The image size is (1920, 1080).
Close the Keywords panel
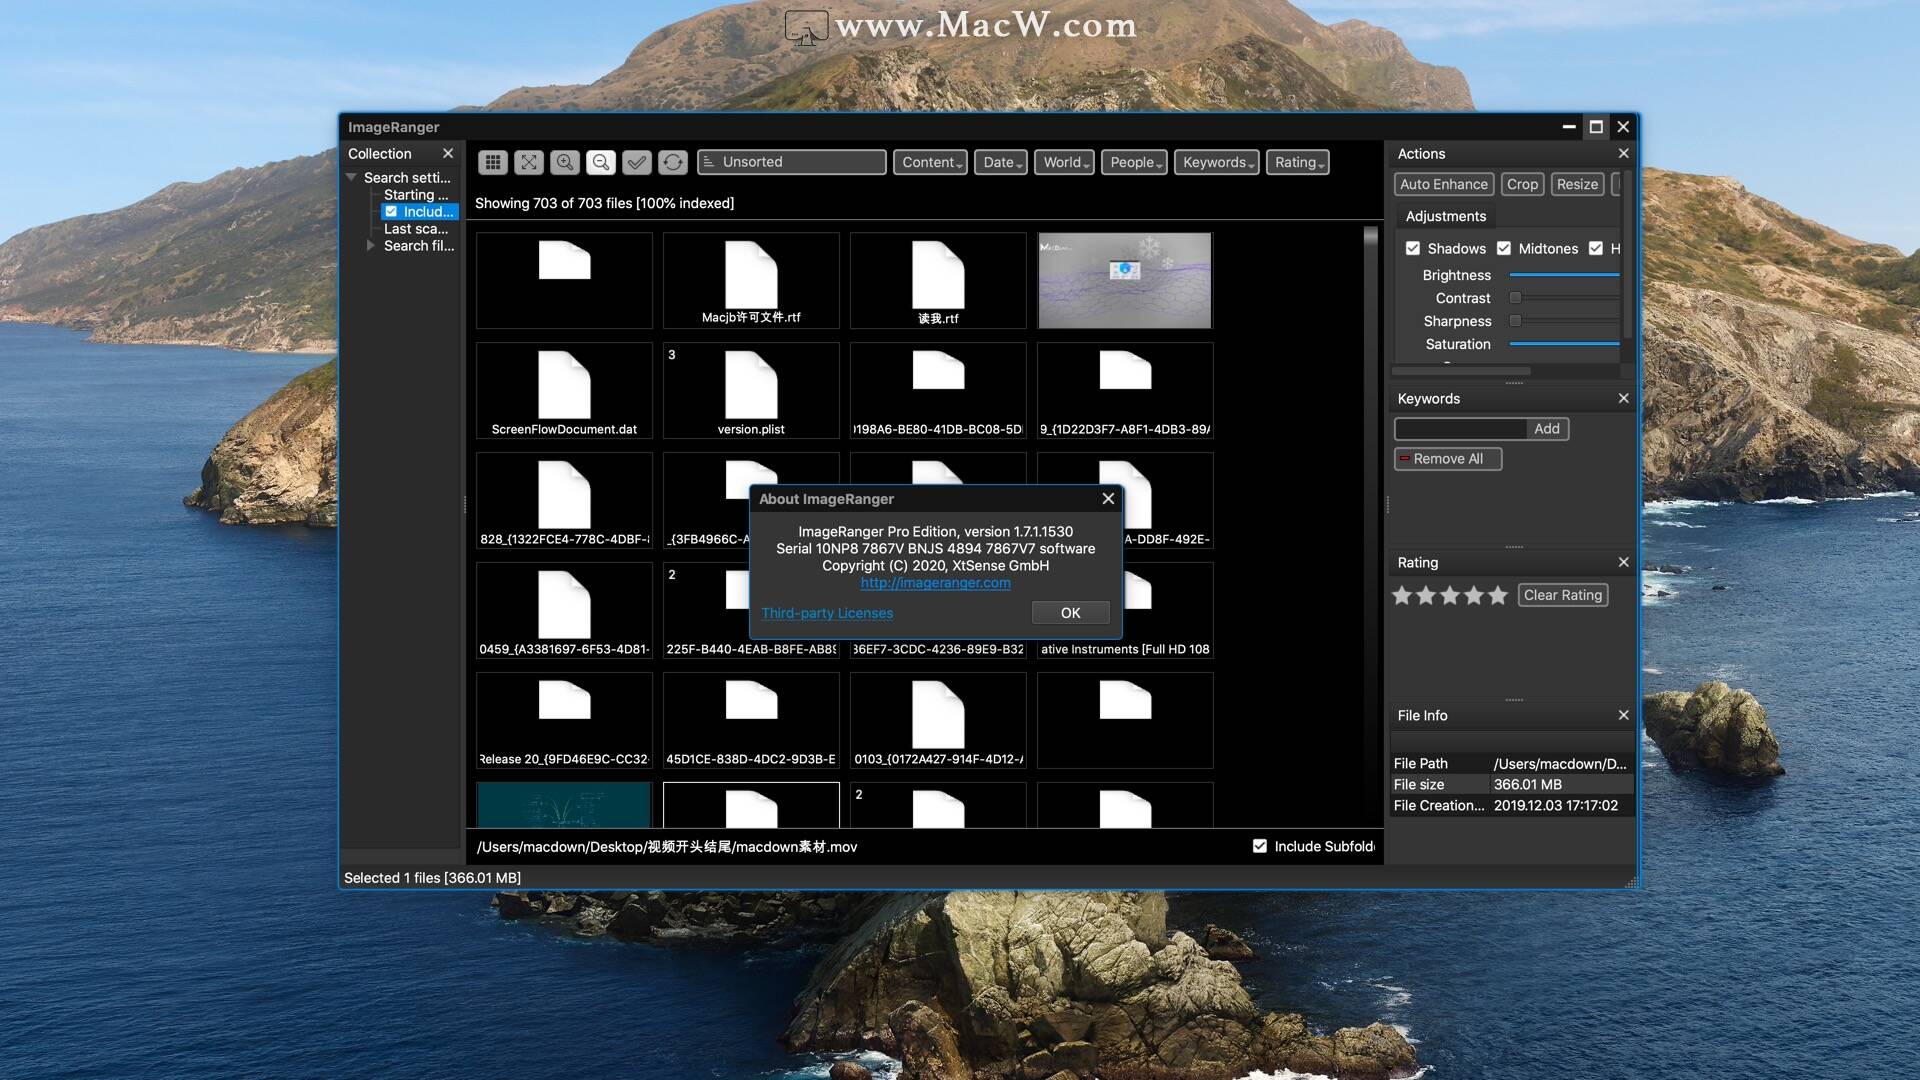tap(1623, 398)
